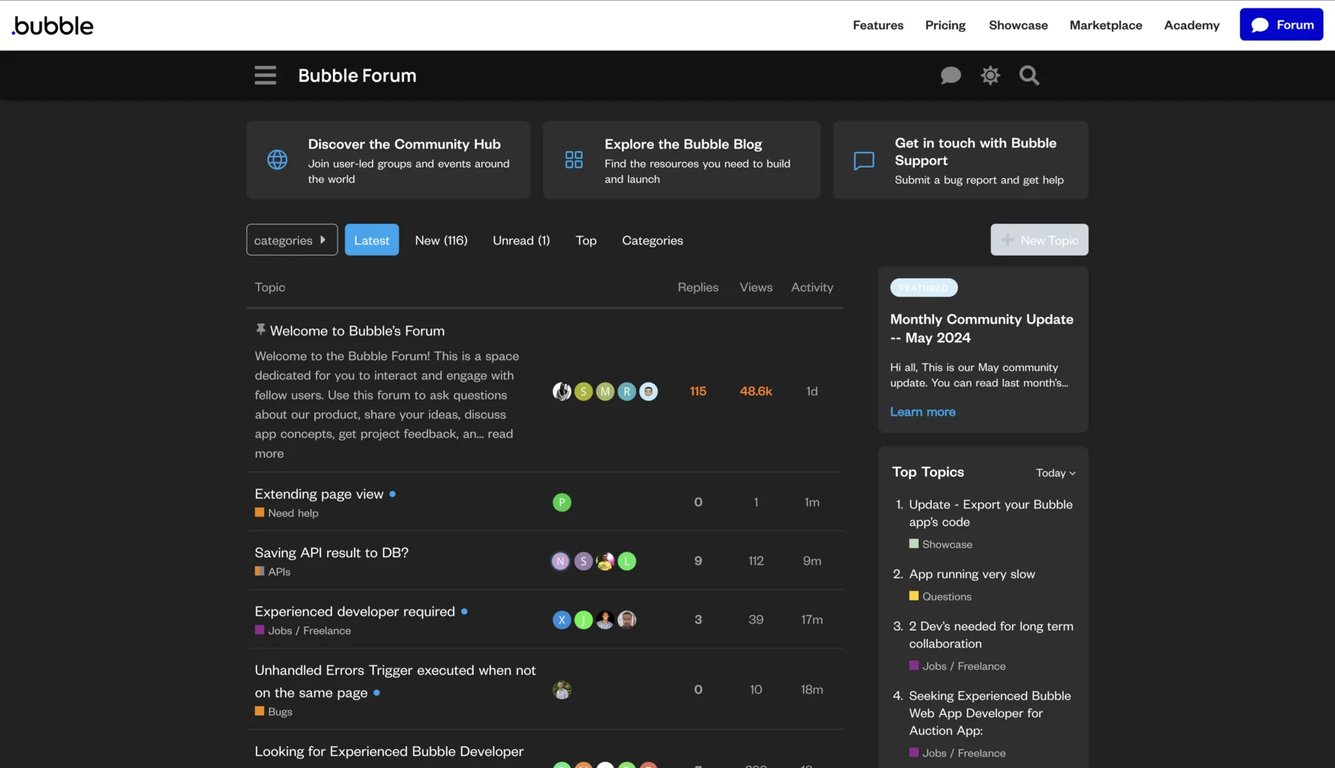Open the Categories tab

click(653, 240)
